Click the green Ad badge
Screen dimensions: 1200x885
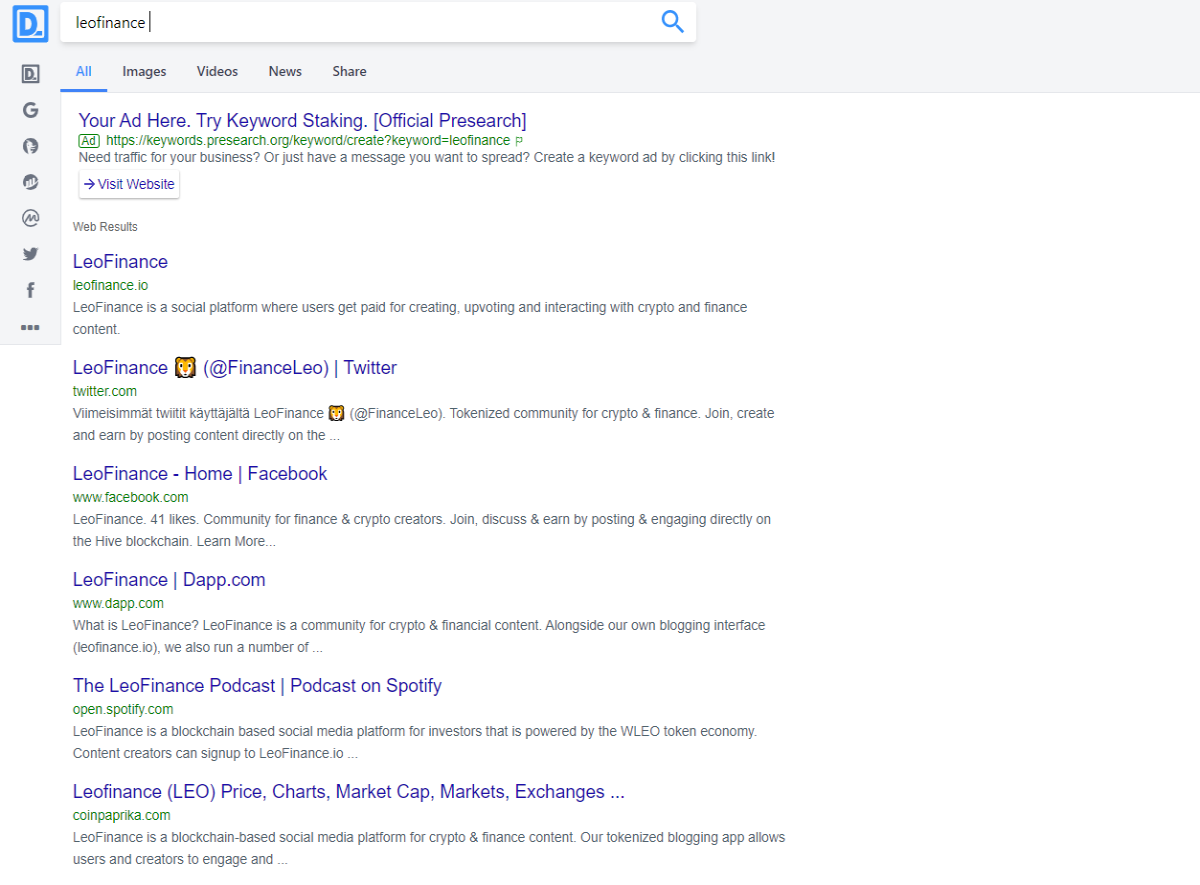pos(89,141)
